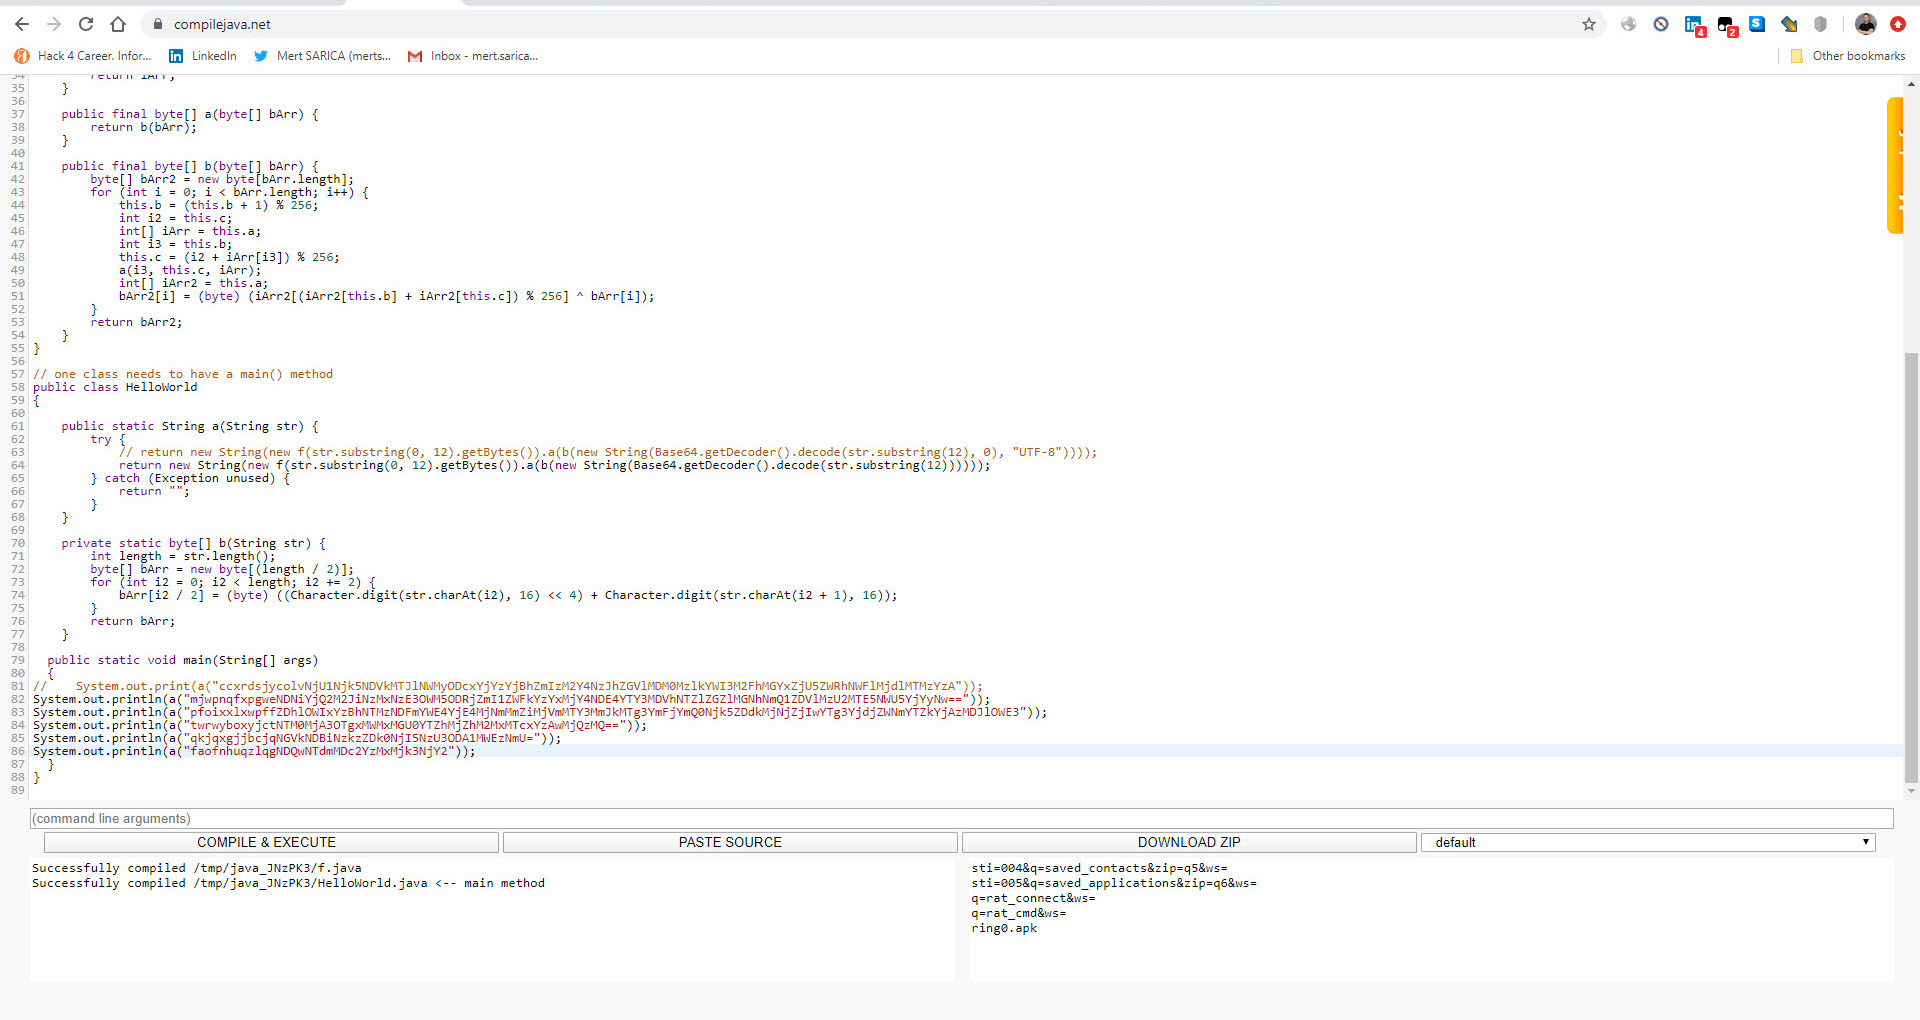Open the gray shield extension
The image size is (1920, 1020).
pyautogui.click(x=1821, y=24)
